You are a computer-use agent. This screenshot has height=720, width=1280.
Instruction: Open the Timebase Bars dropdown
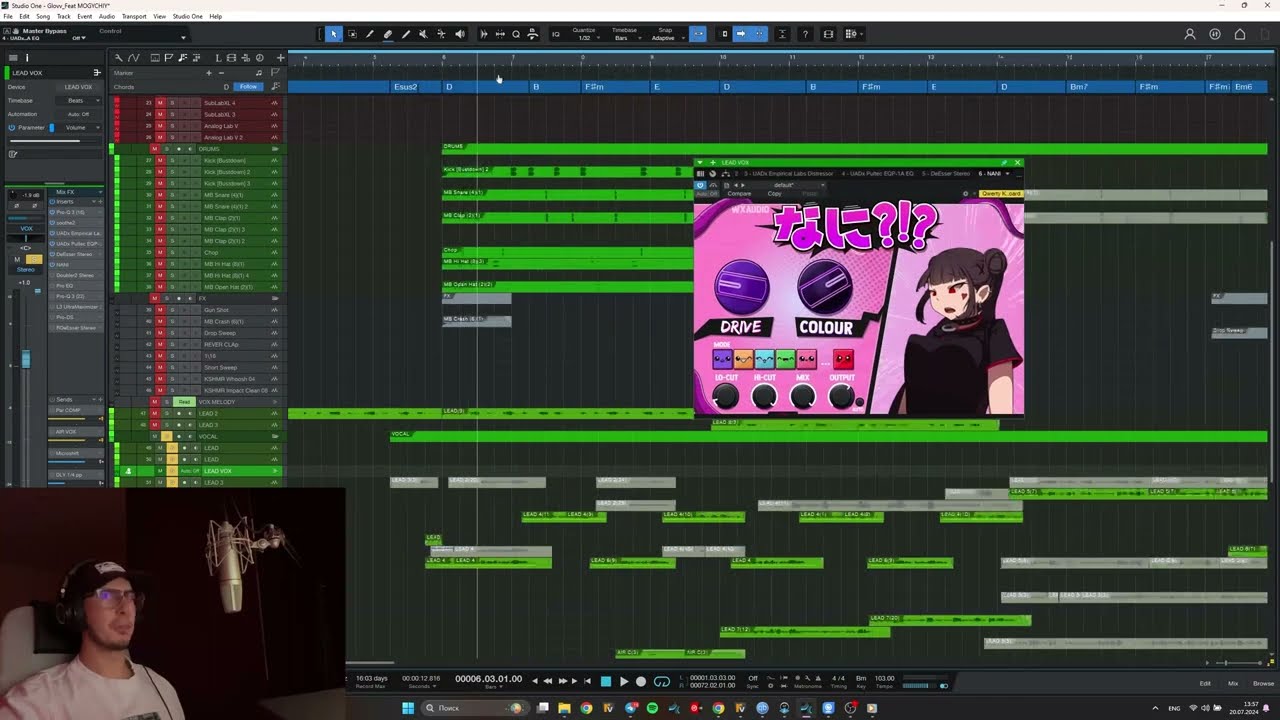point(624,38)
